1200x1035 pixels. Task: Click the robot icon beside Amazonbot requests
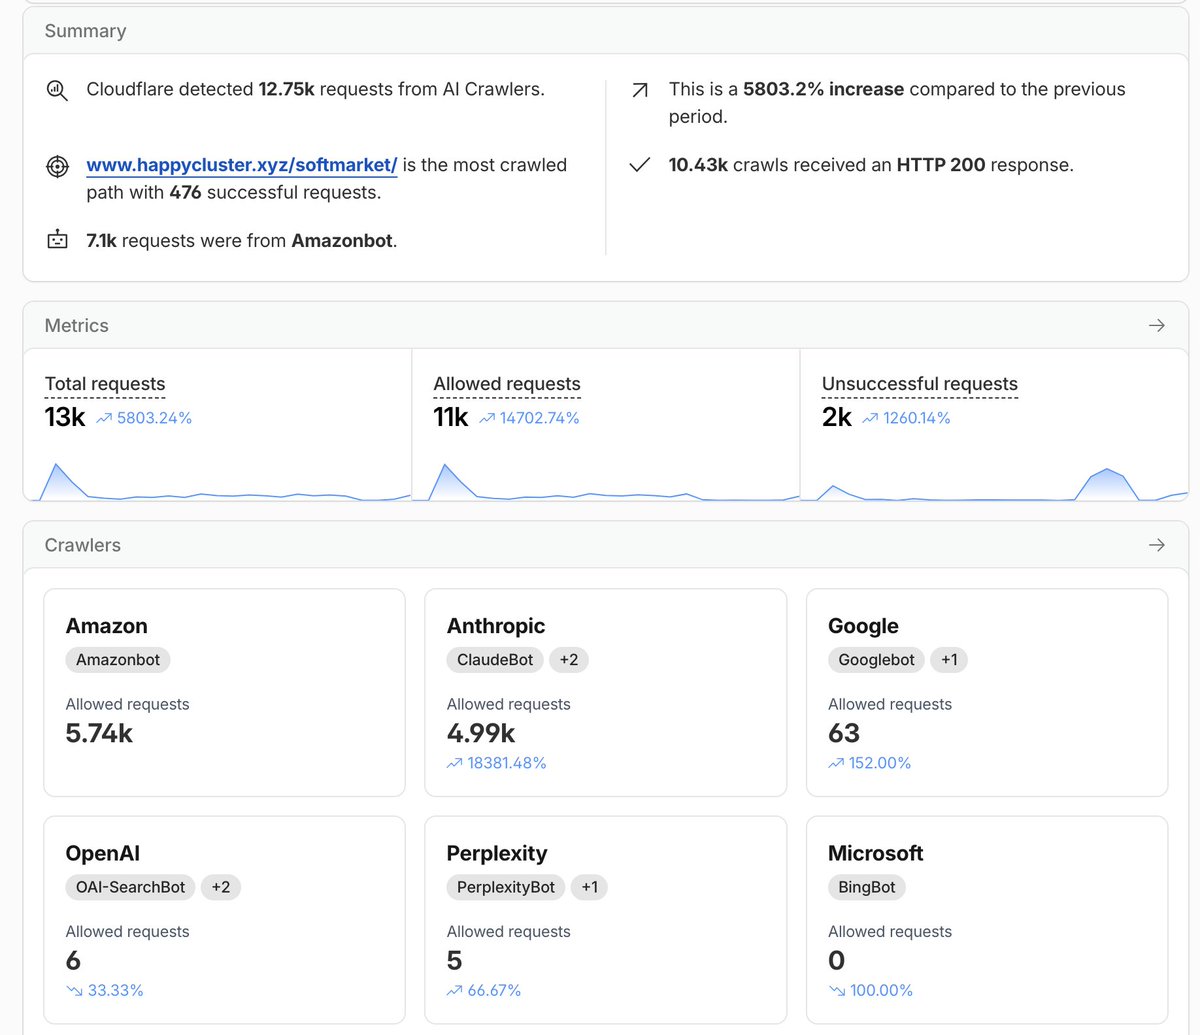tap(58, 240)
